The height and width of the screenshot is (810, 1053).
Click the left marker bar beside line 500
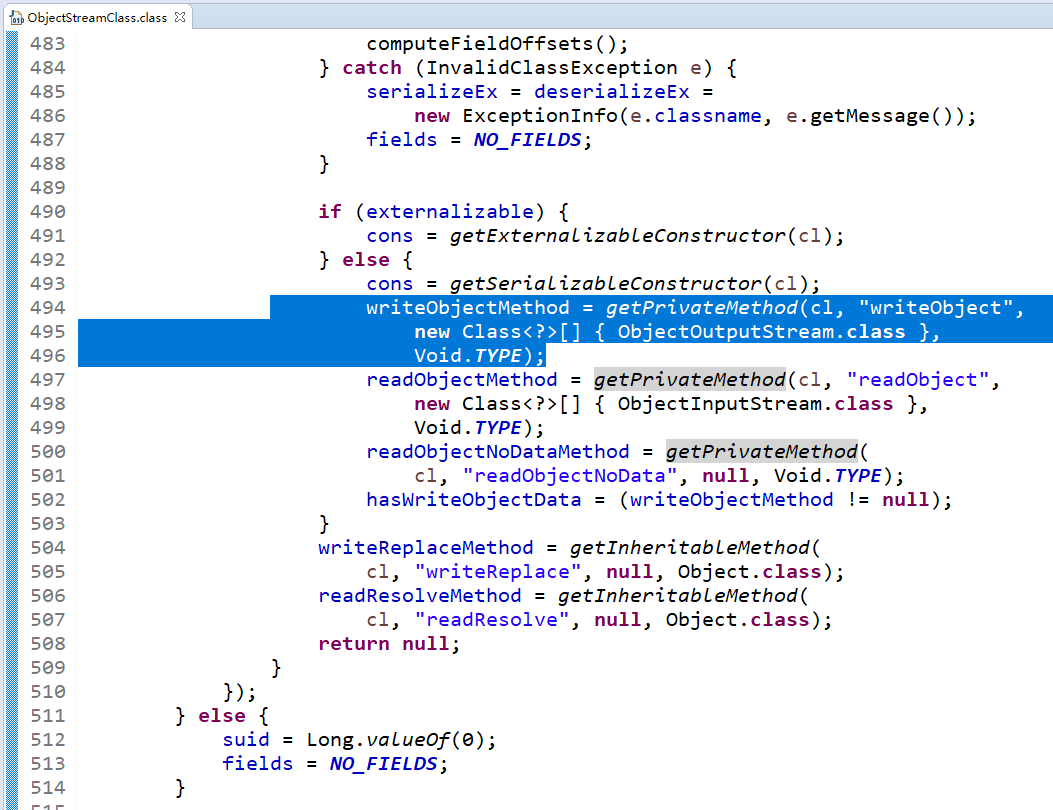coord(12,451)
